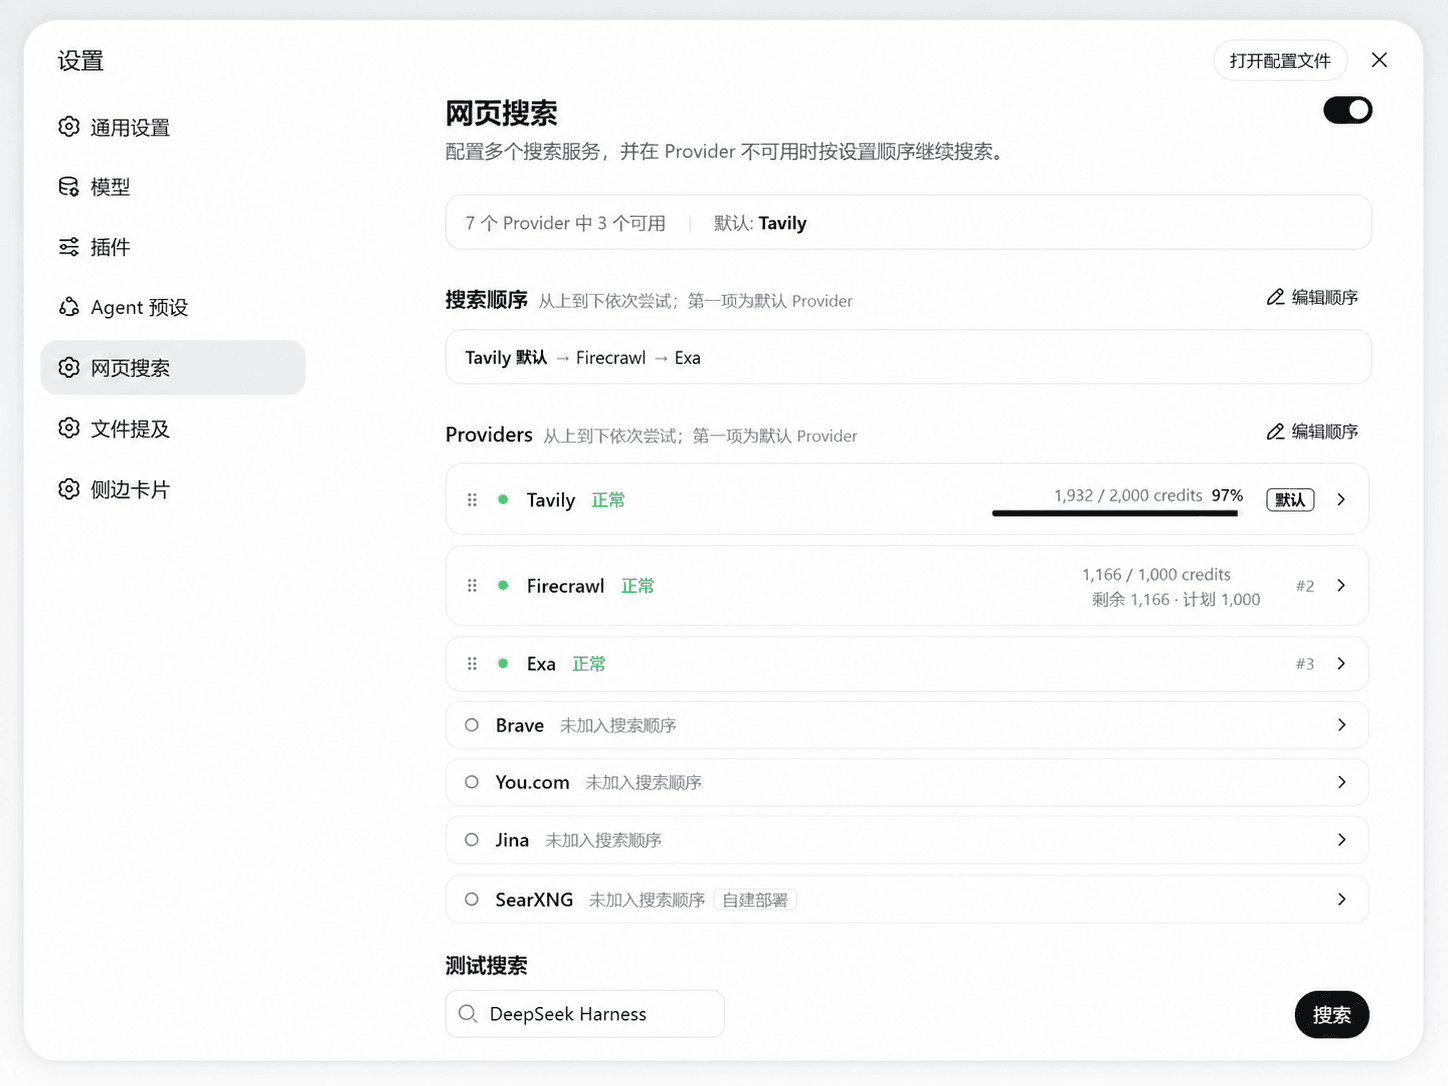Expand the Exa provider row chevron

[x=1341, y=663]
